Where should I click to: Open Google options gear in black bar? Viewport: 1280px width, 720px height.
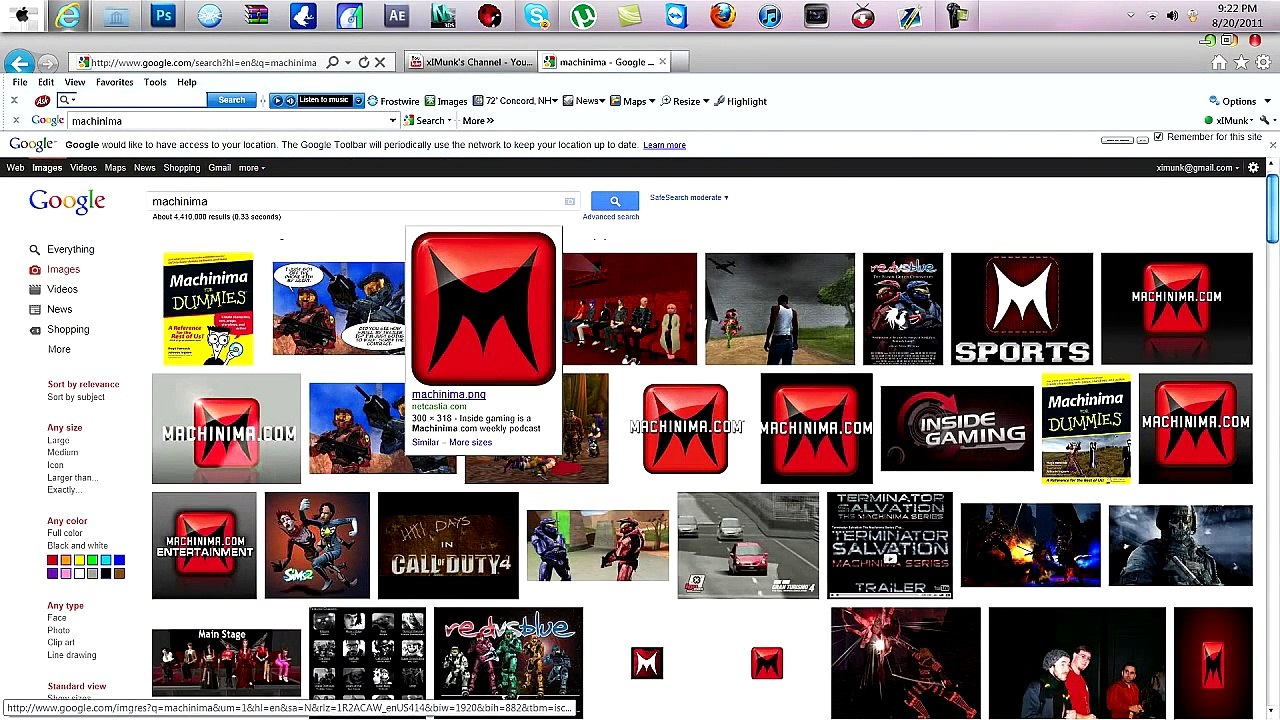[x=1253, y=168]
